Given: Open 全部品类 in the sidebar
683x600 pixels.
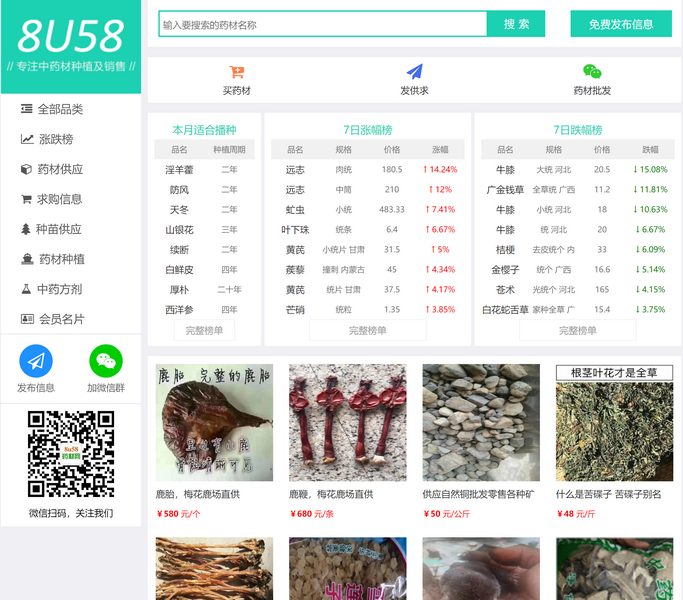Looking at the screenshot, I should [60, 109].
